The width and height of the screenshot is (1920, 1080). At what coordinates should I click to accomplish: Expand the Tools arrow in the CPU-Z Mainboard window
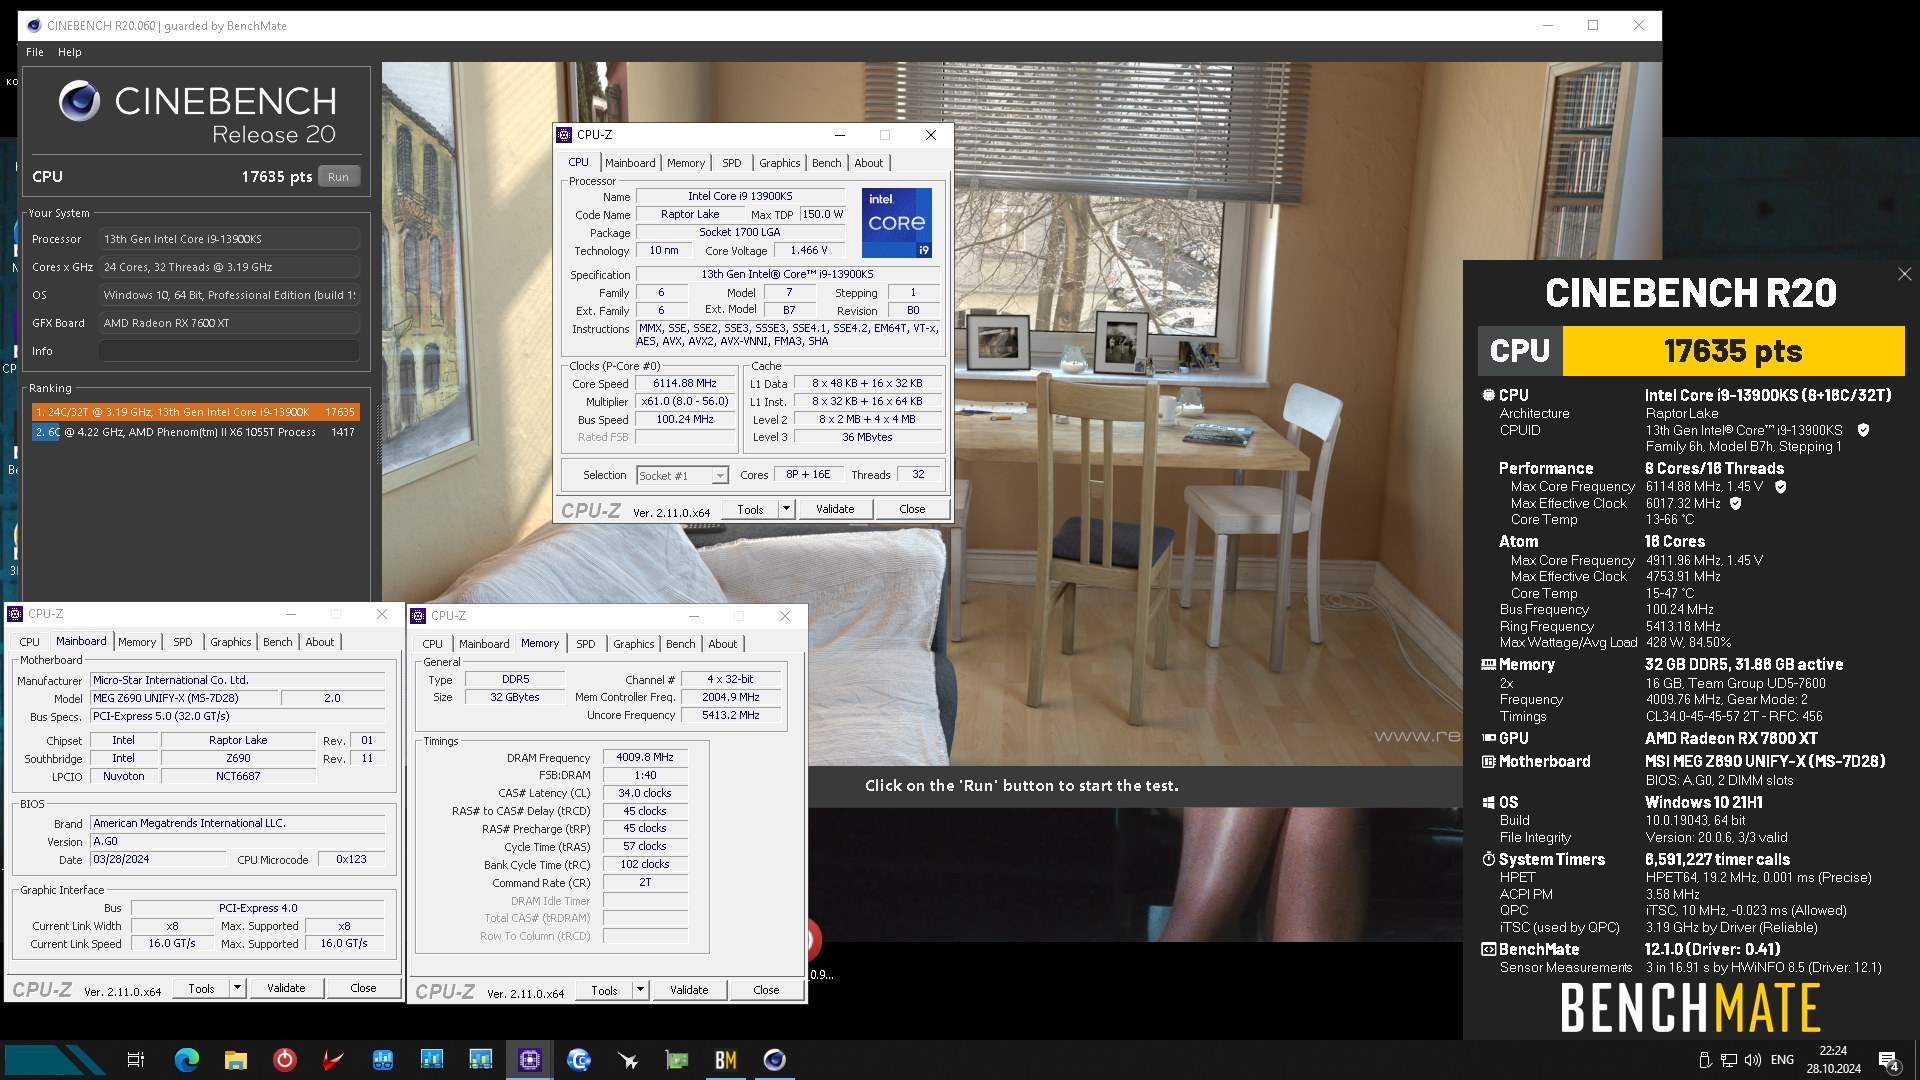pyautogui.click(x=237, y=988)
